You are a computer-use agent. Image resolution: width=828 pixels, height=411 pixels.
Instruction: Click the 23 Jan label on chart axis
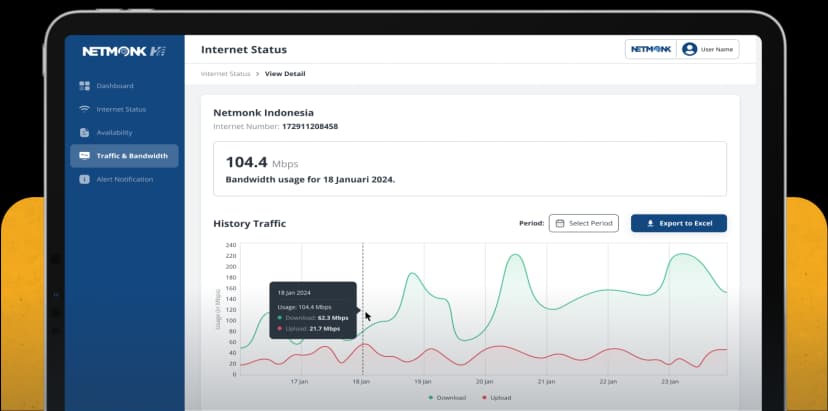point(670,381)
